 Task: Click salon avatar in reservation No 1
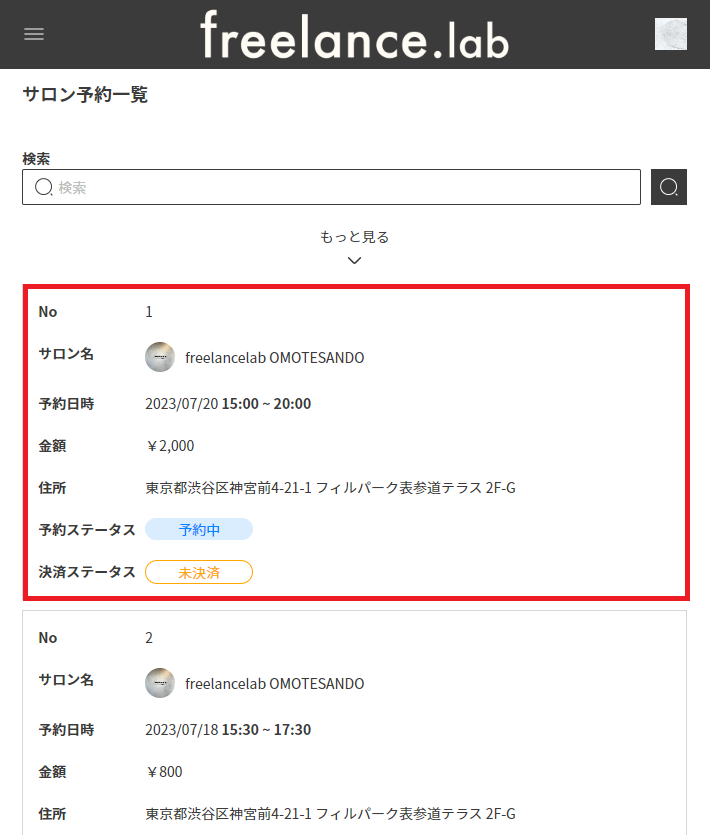(x=160, y=358)
